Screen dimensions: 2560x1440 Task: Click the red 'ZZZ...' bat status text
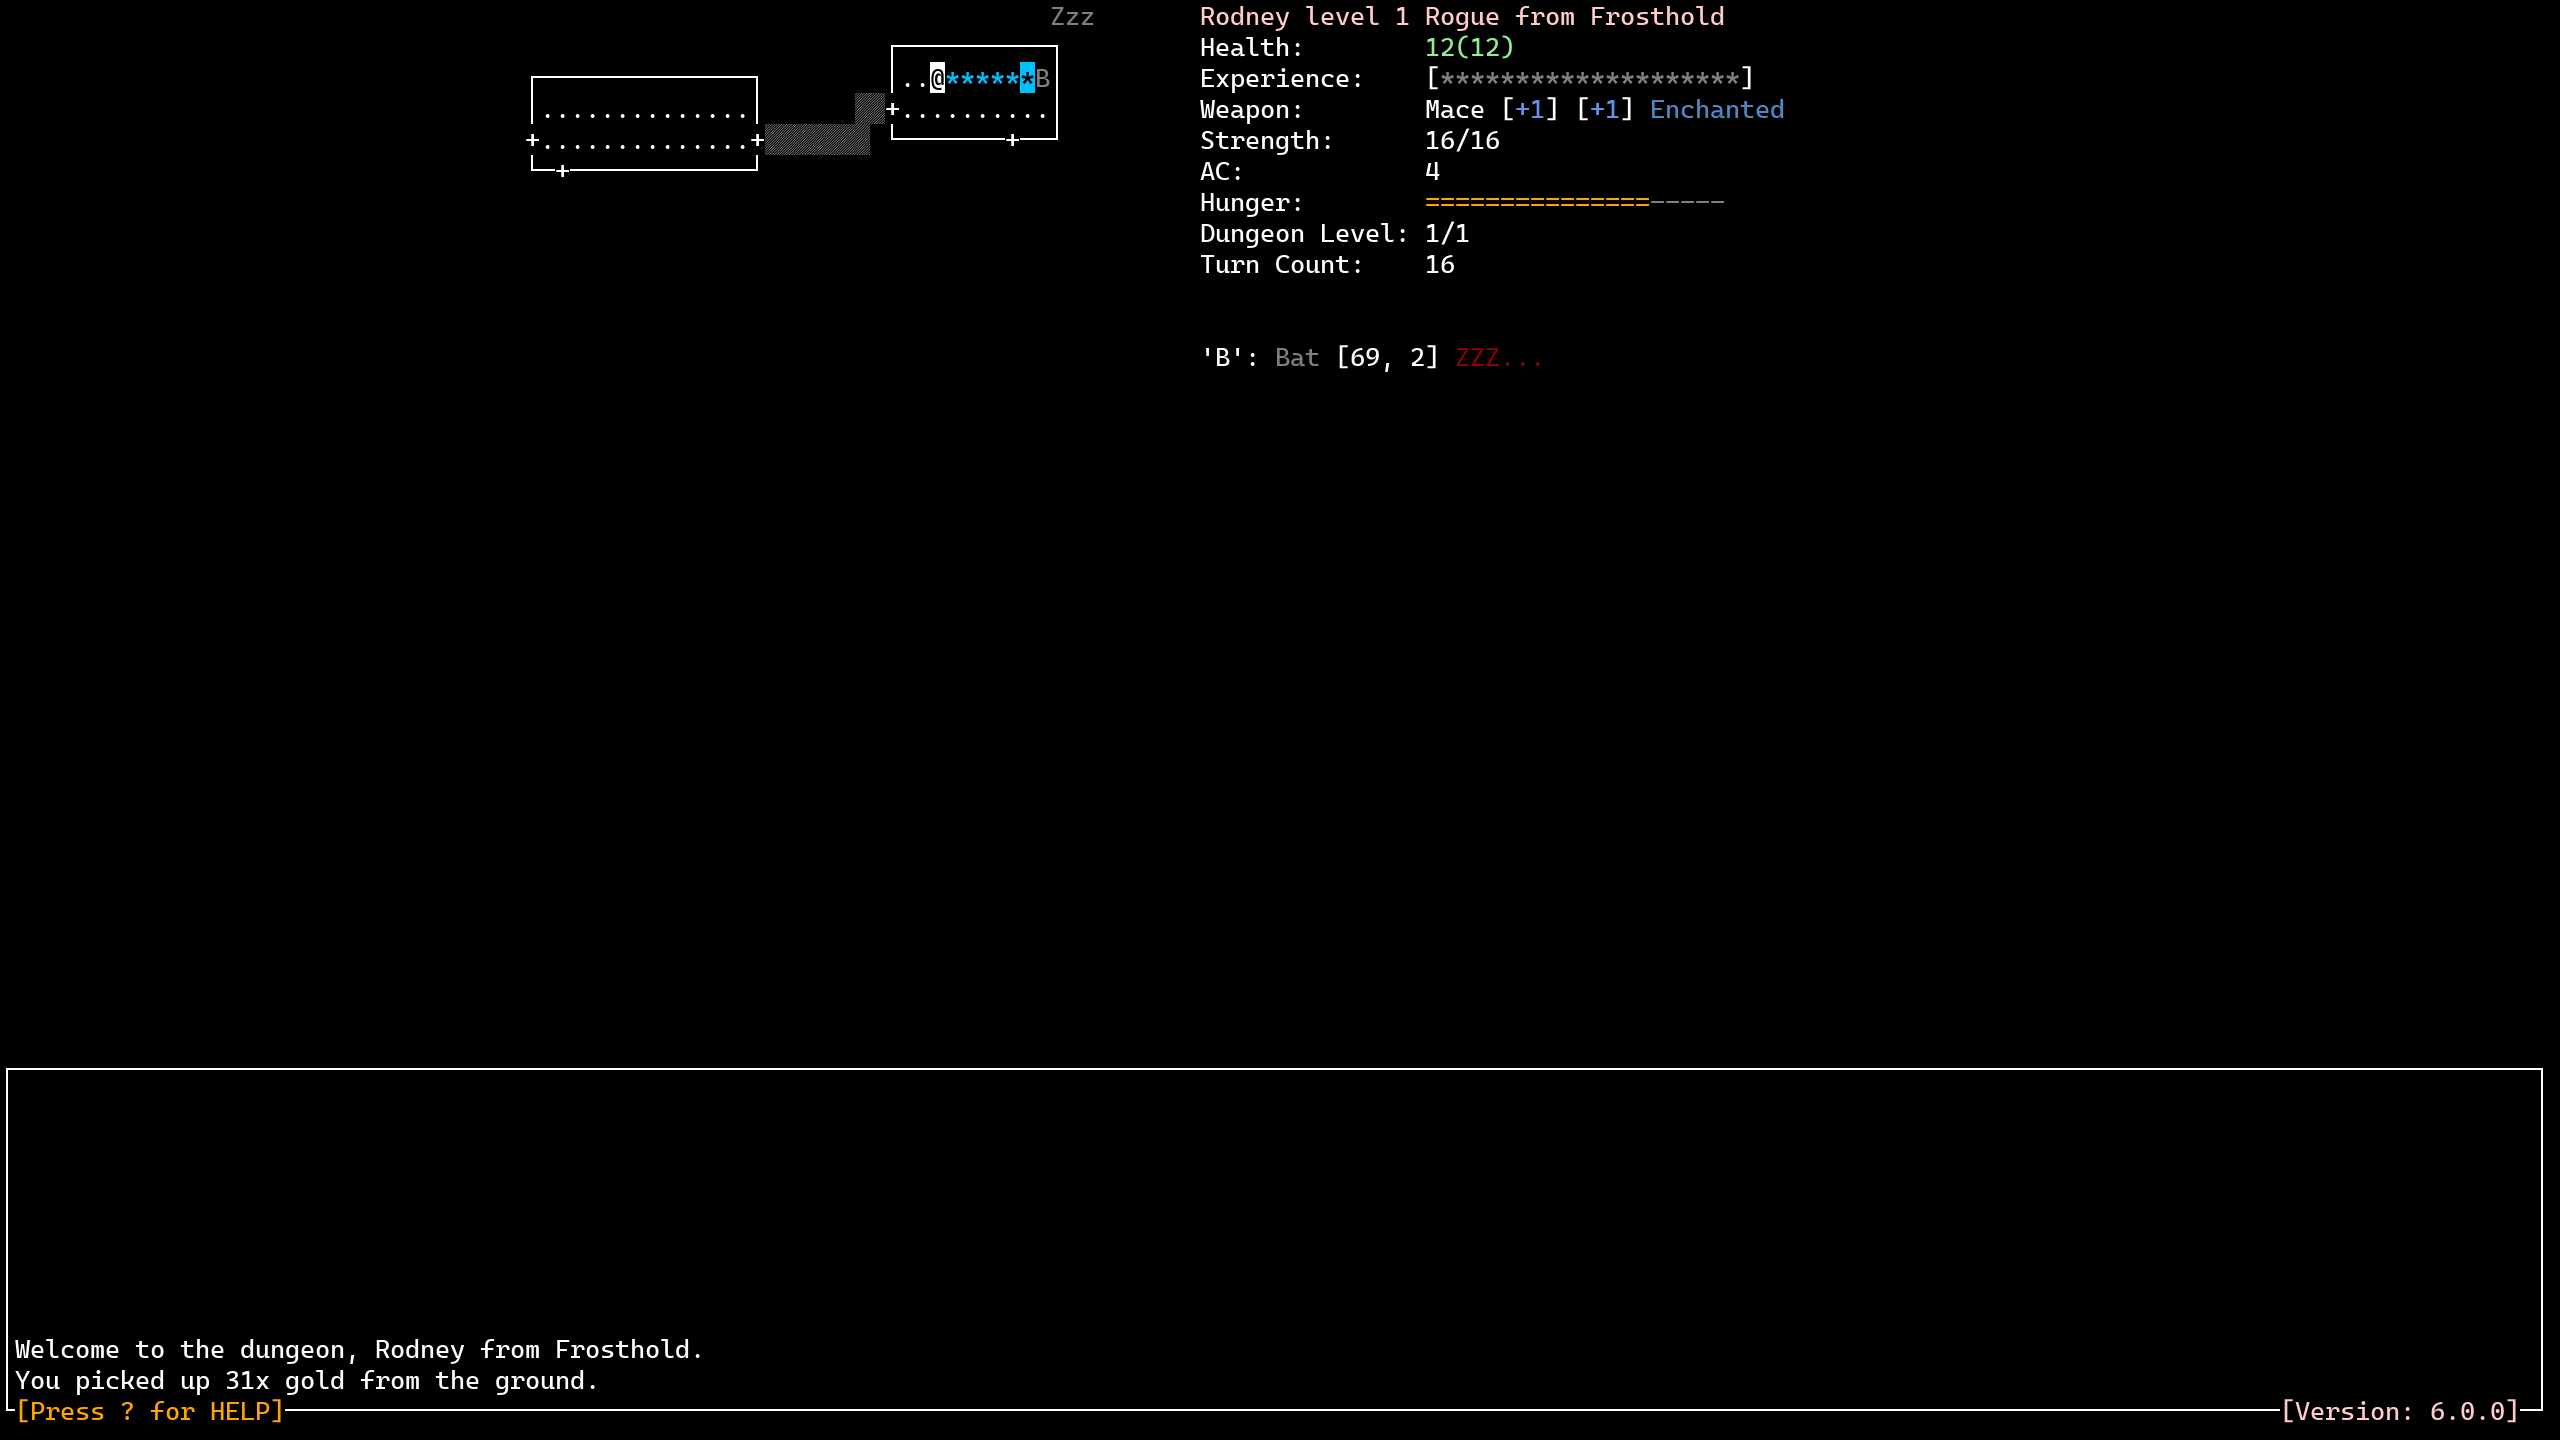tap(1498, 357)
